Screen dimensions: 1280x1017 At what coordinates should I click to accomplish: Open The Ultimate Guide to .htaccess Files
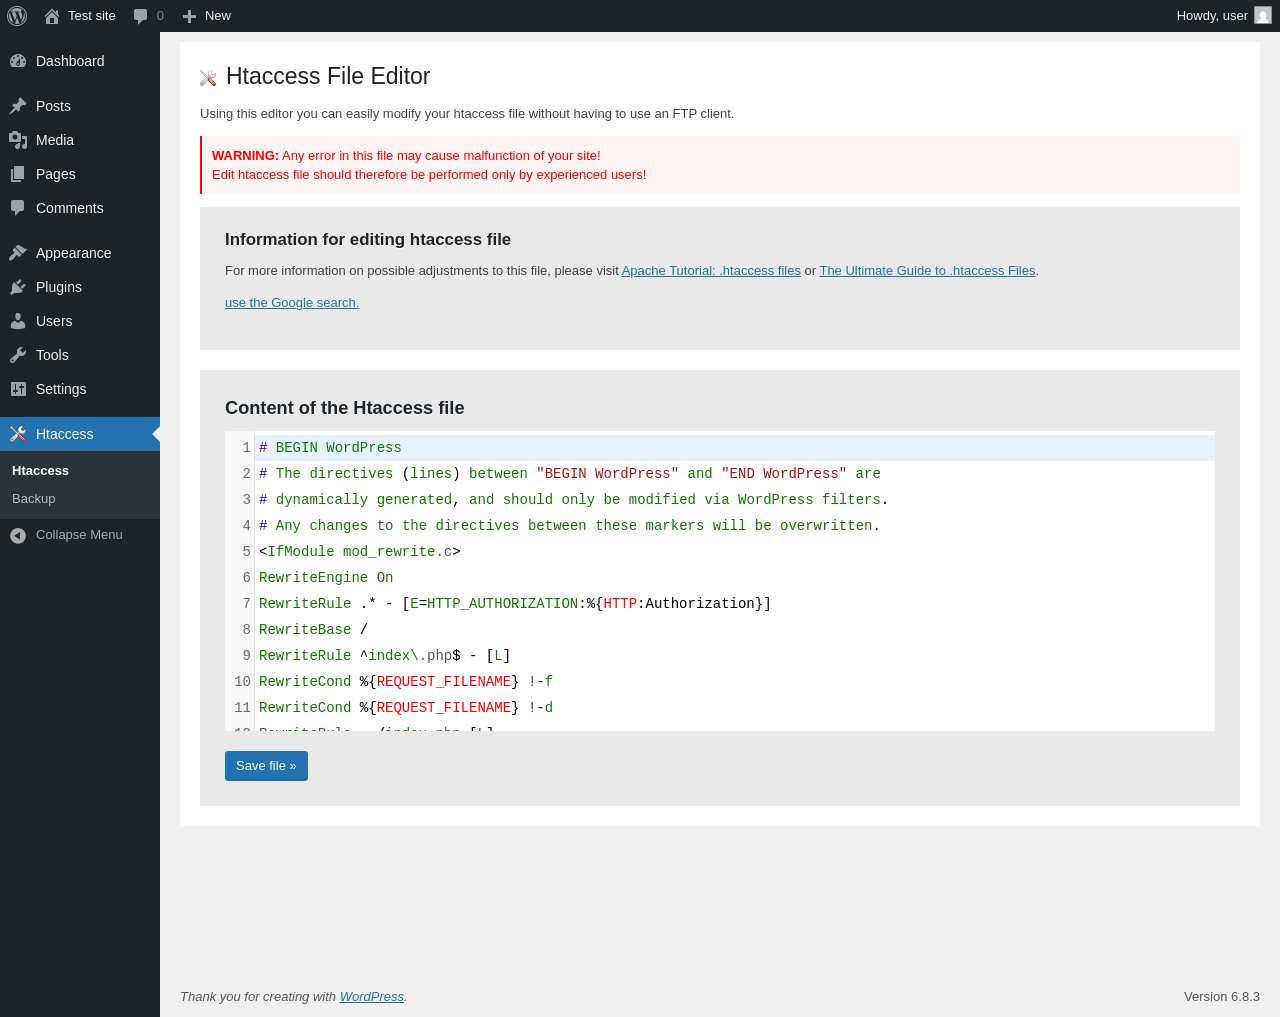tap(927, 271)
